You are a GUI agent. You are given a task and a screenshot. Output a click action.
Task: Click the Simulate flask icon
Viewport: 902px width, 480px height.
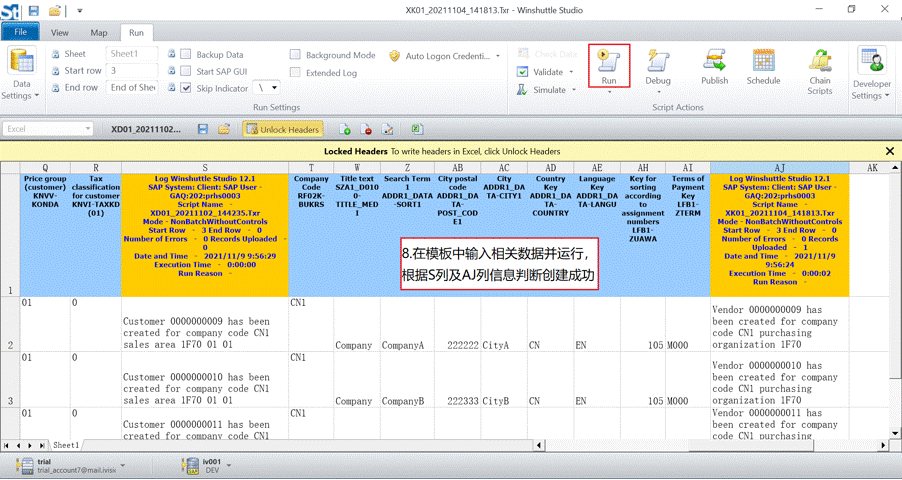(522, 90)
